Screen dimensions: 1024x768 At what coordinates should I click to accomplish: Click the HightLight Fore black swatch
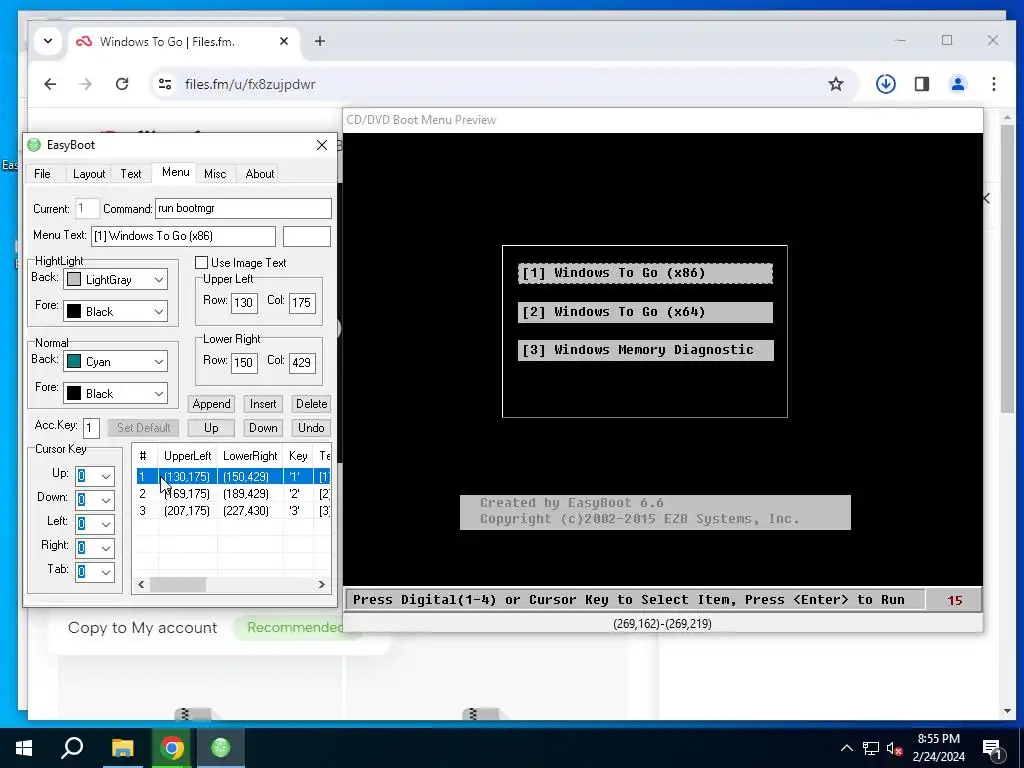click(x=74, y=312)
